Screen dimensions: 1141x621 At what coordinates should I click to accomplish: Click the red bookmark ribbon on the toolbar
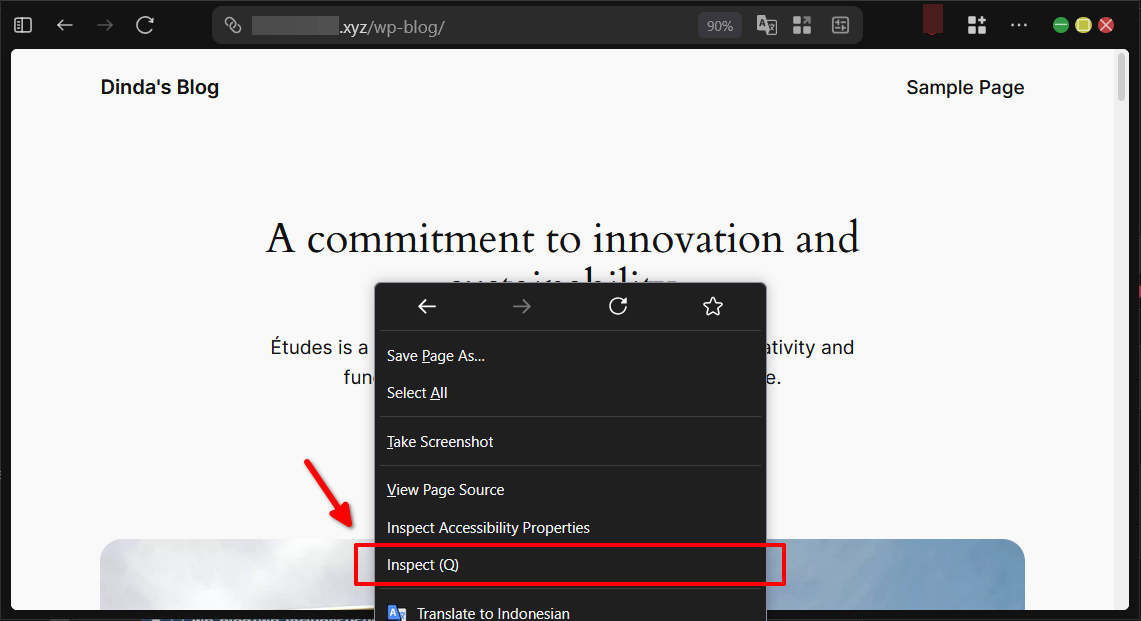coord(931,21)
